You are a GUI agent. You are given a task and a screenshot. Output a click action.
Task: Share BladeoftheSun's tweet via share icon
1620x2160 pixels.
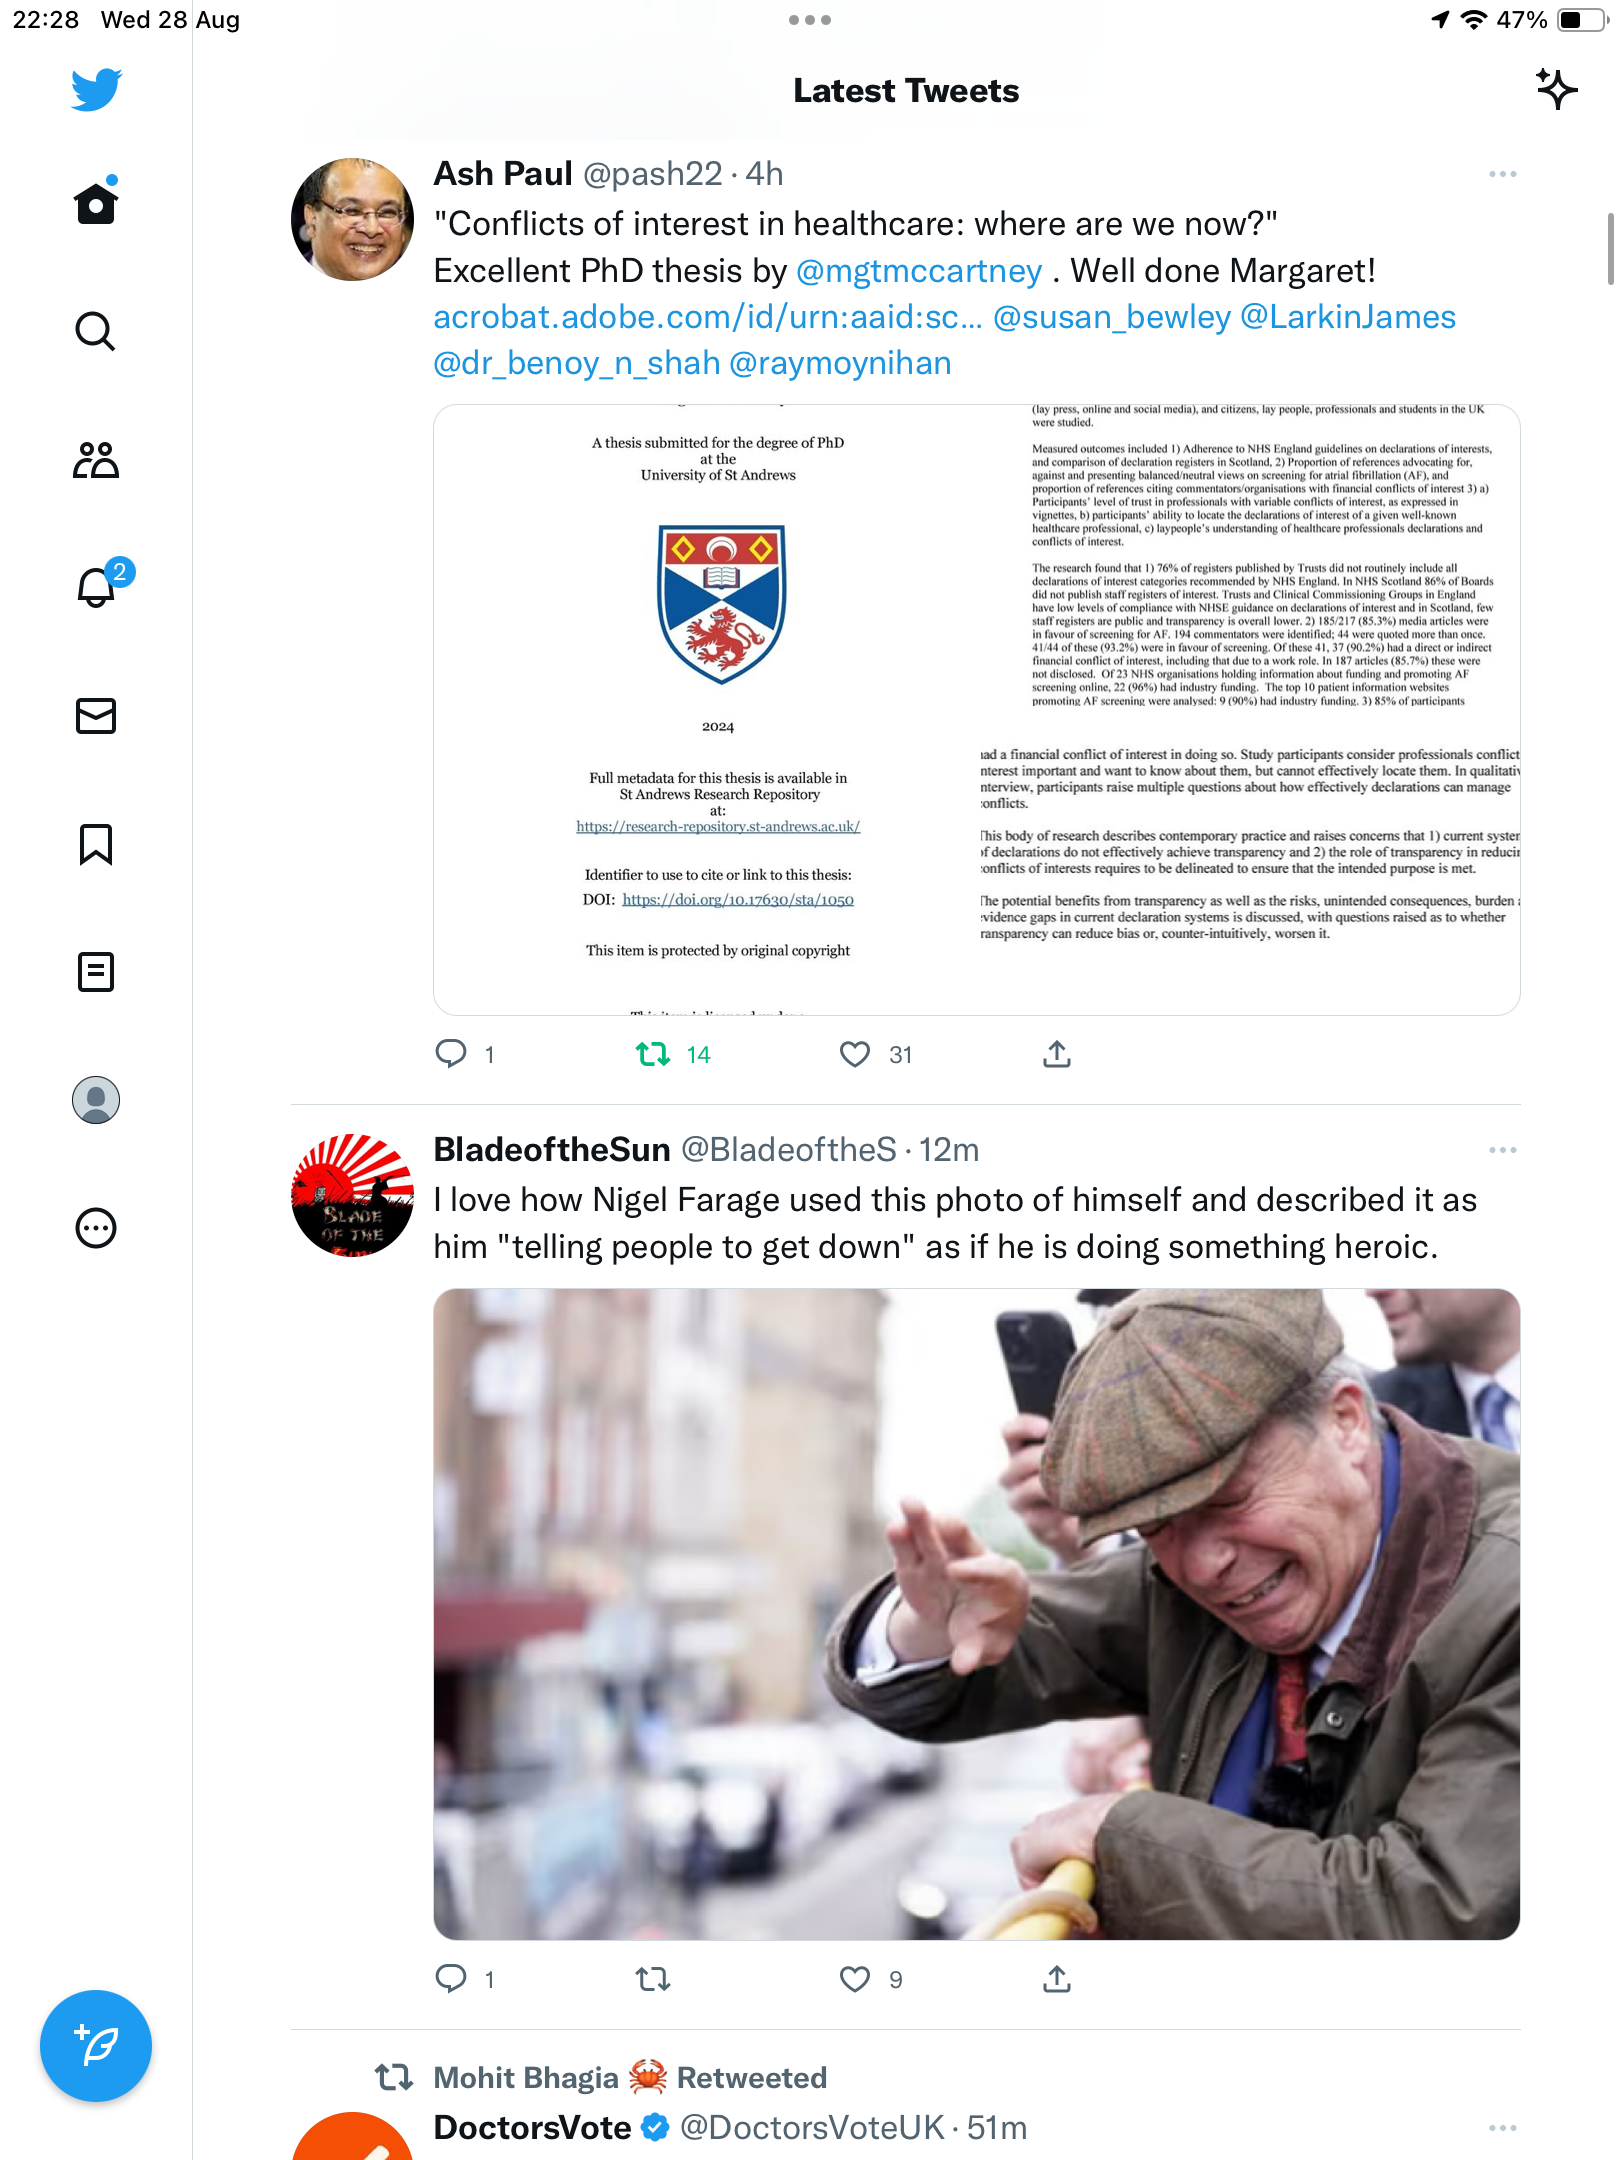pyautogui.click(x=1057, y=1979)
